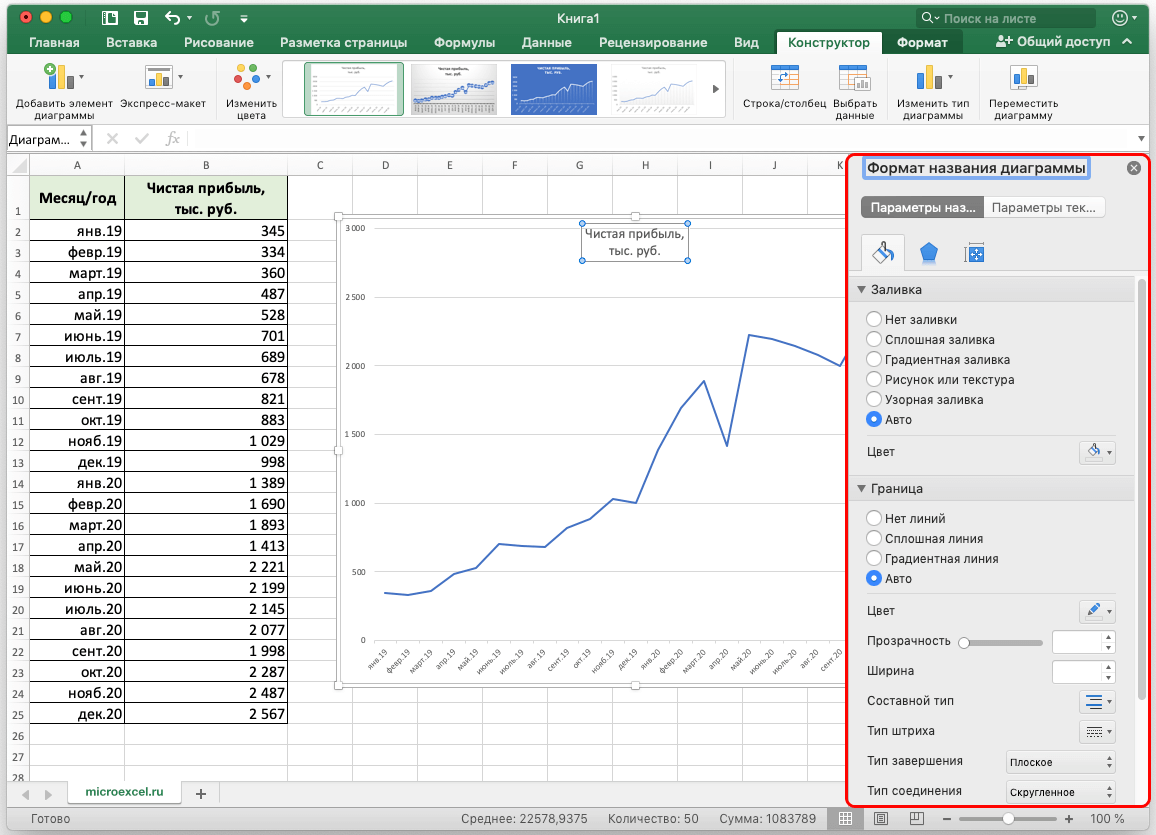Click the formula bar fx icon
The height and width of the screenshot is (835, 1156).
[x=173, y=139]
